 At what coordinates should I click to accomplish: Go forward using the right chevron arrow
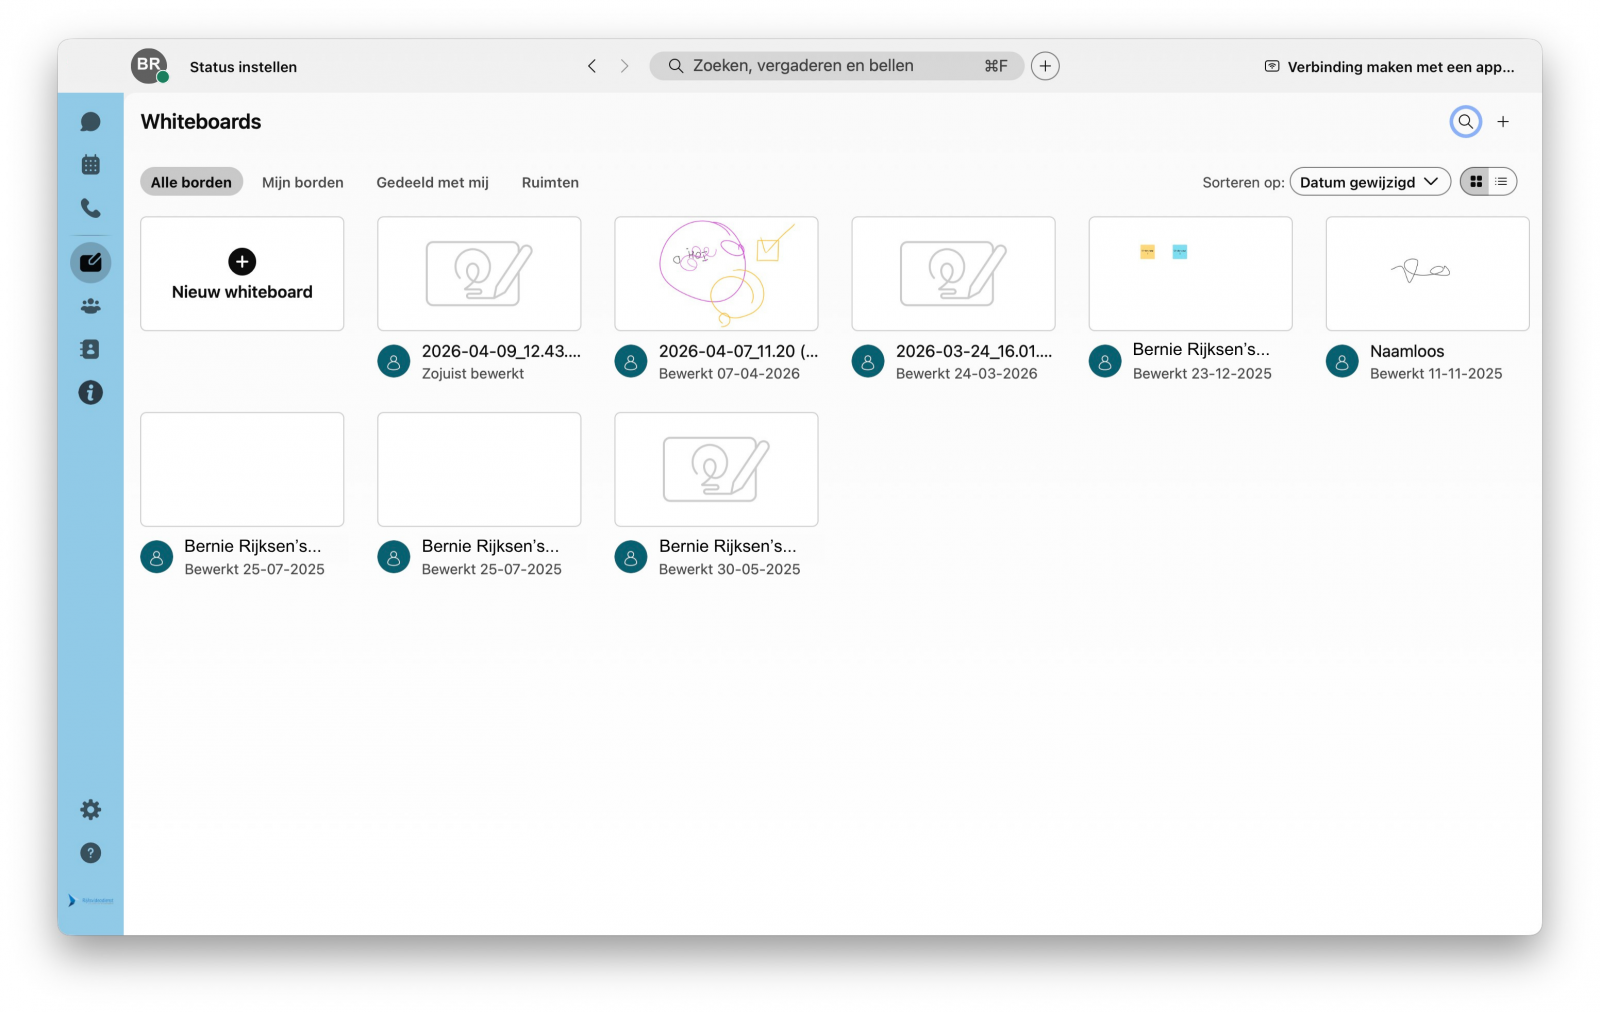[624, 65]
